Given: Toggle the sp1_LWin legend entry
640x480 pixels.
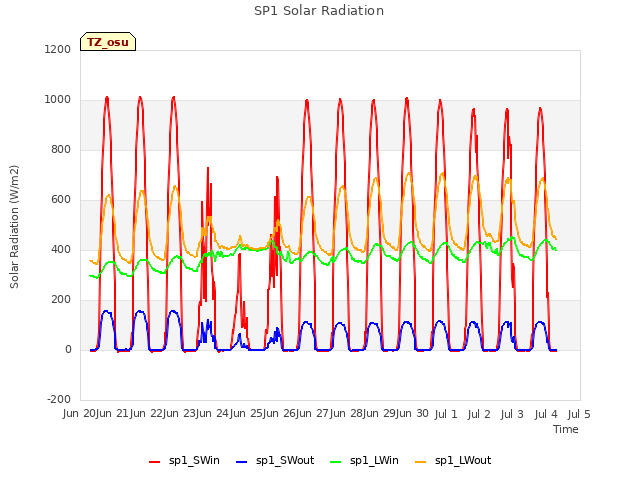Looking at the screenshot, I should click(364, 461).
